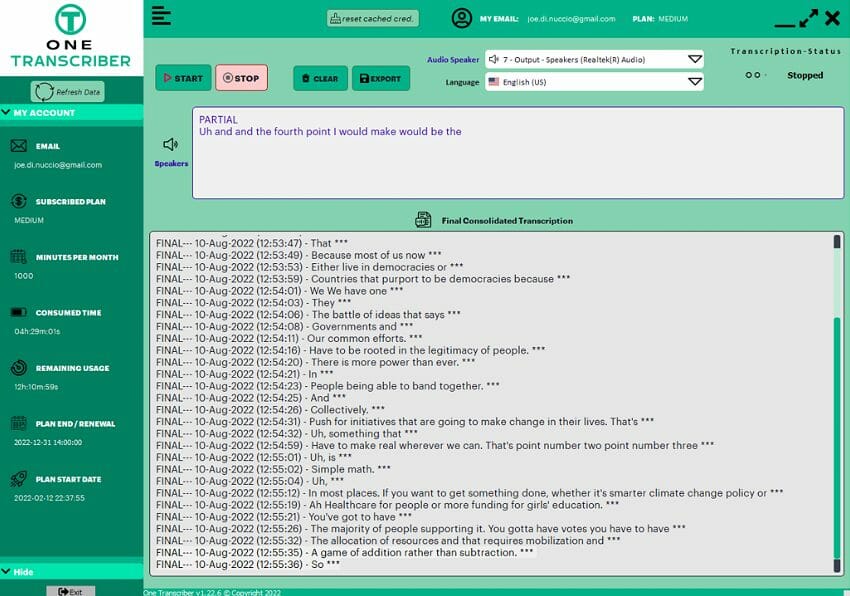The image size is (850, 596).
Task: Click the 'PLAN: MEDIUM' label in header
Action: pyautogui.click(x=660, y=18)
